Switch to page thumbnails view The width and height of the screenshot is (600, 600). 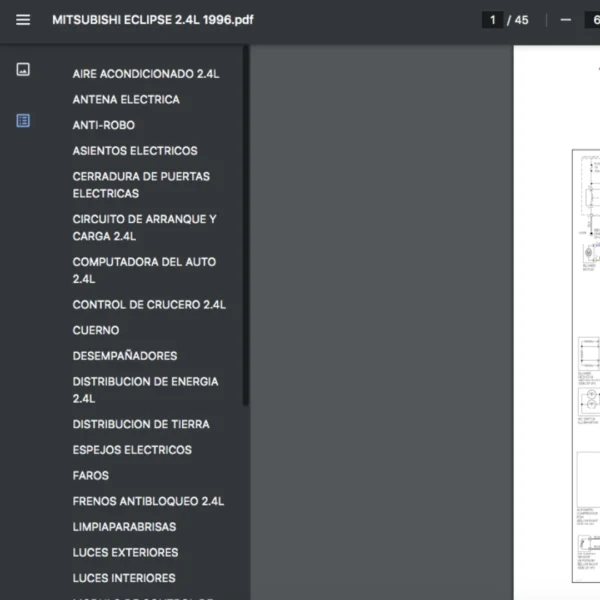[x=23, y=69]
